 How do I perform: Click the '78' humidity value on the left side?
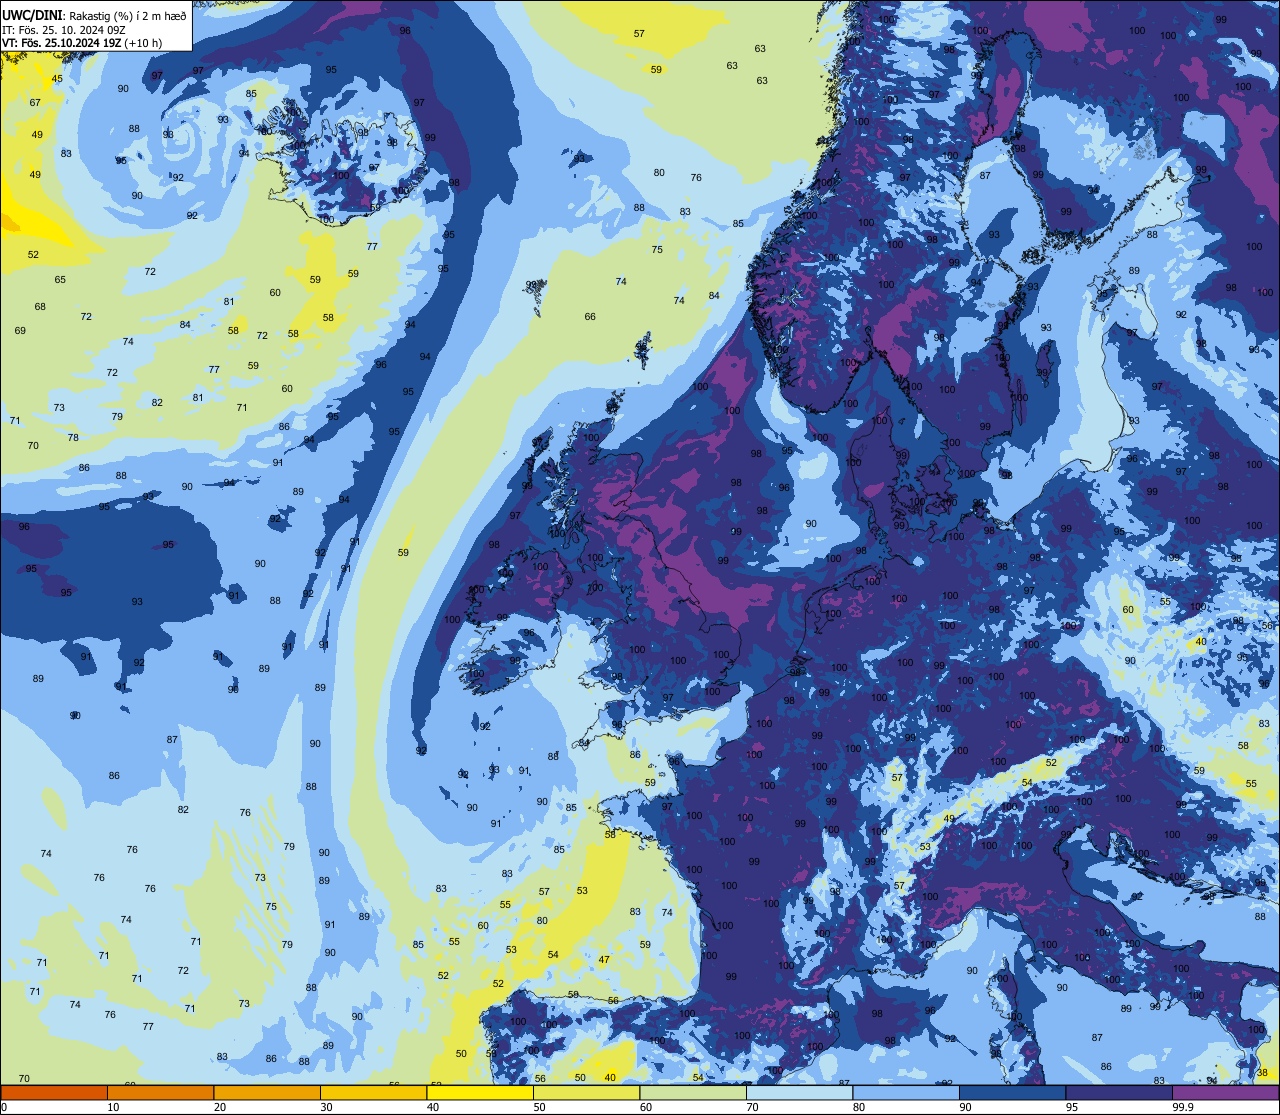point(73,438)
